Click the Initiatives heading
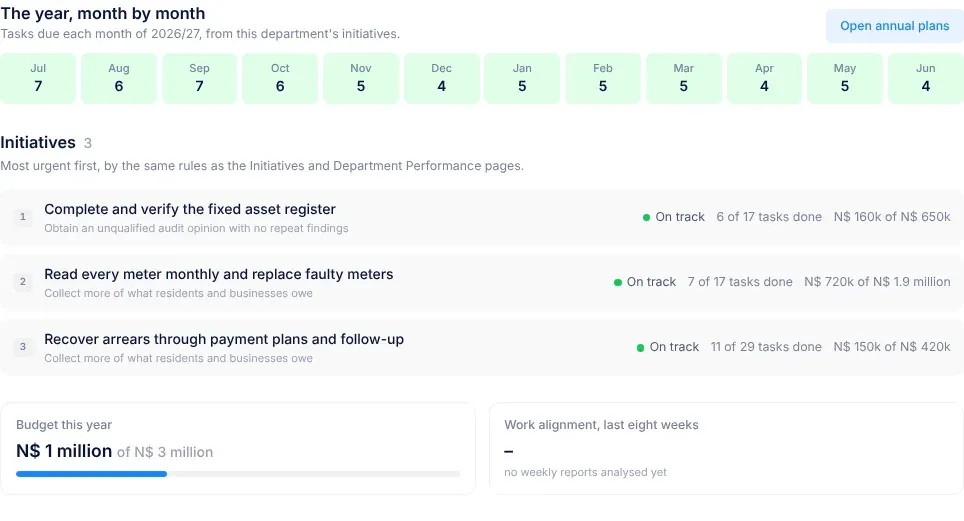Screen dimensions: 964x521 coord(38,143)
